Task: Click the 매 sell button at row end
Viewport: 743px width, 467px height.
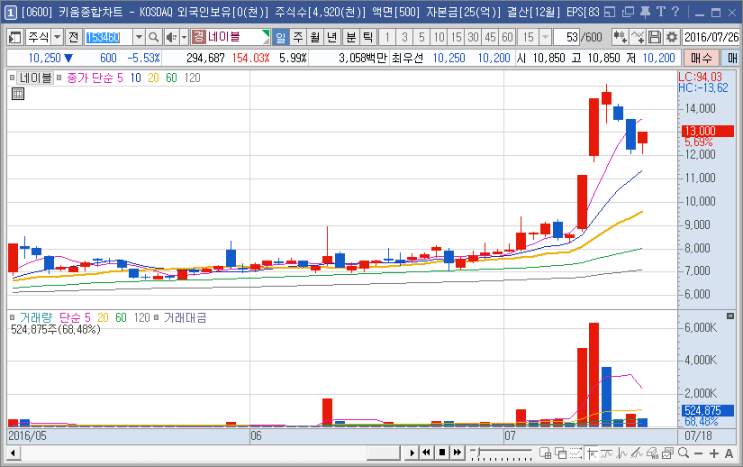Action: 731,58
